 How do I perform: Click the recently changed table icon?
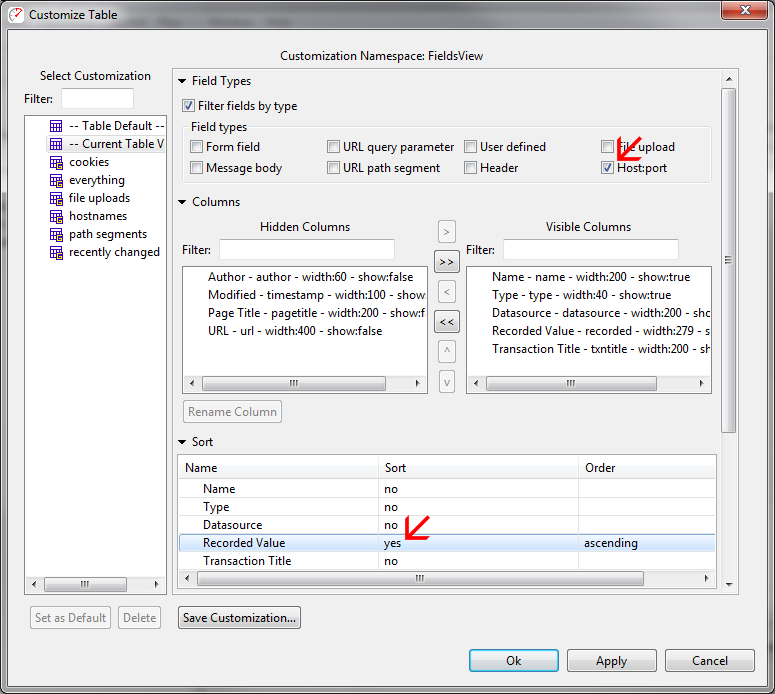[x=56, y=252]
